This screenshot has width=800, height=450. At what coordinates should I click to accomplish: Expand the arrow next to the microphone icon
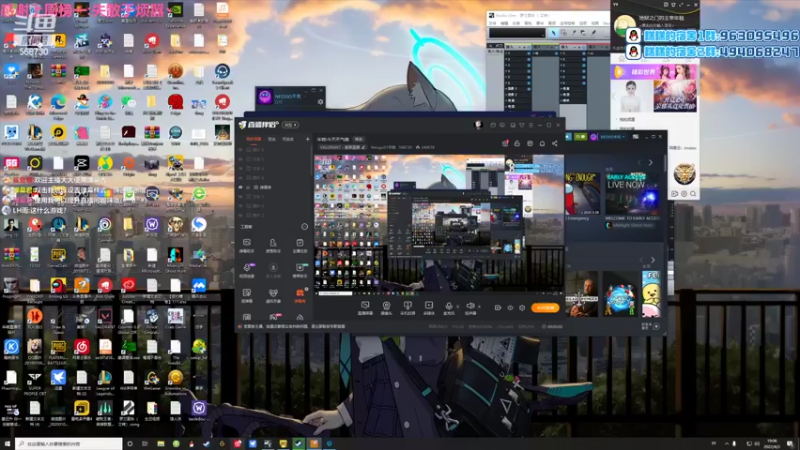coord(457,306)
